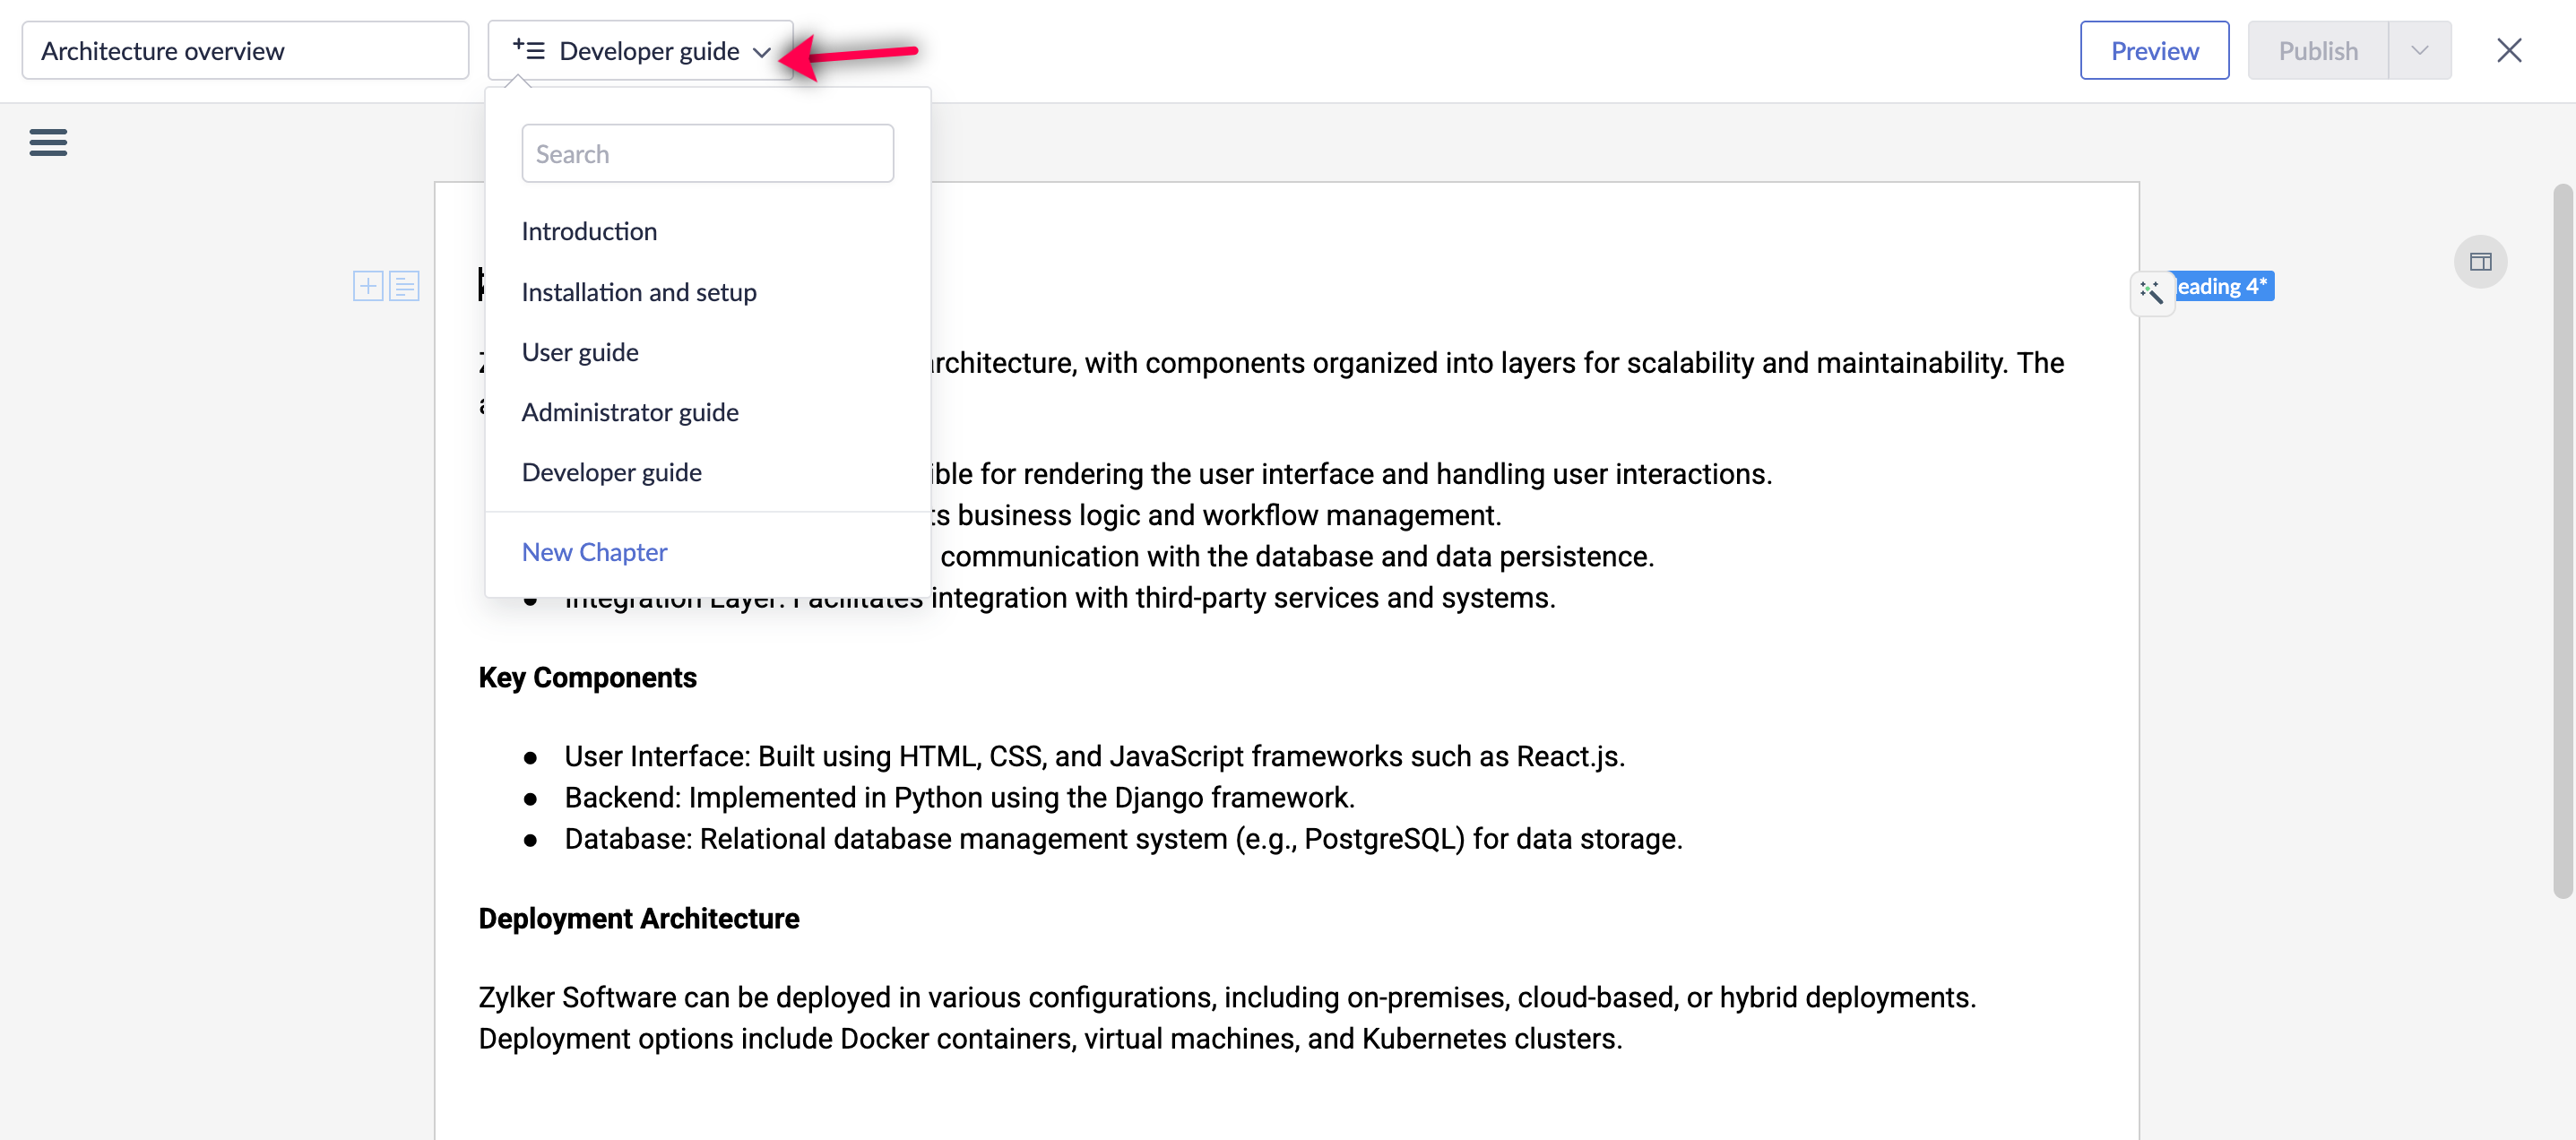Focus the chapter Search field
Image resolution: width=2576 pixels, height=1140 pixels.
(x=707, y=154)
